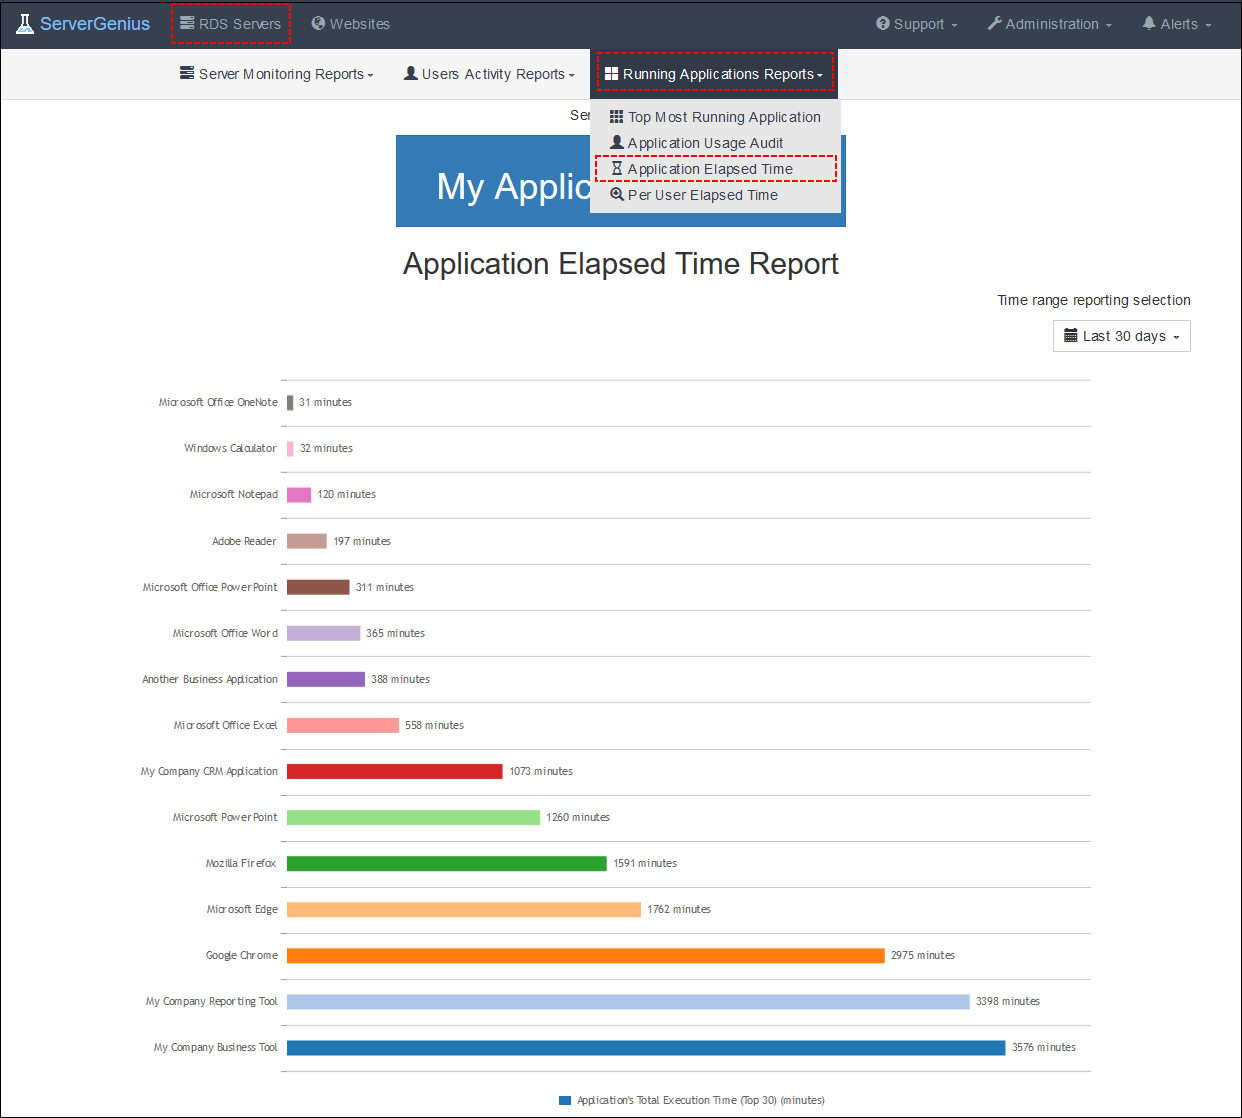Click the hourglass icon beside Application Elapsed Time
Screen dimensions: 1242x1118
(x=617, y=168)
